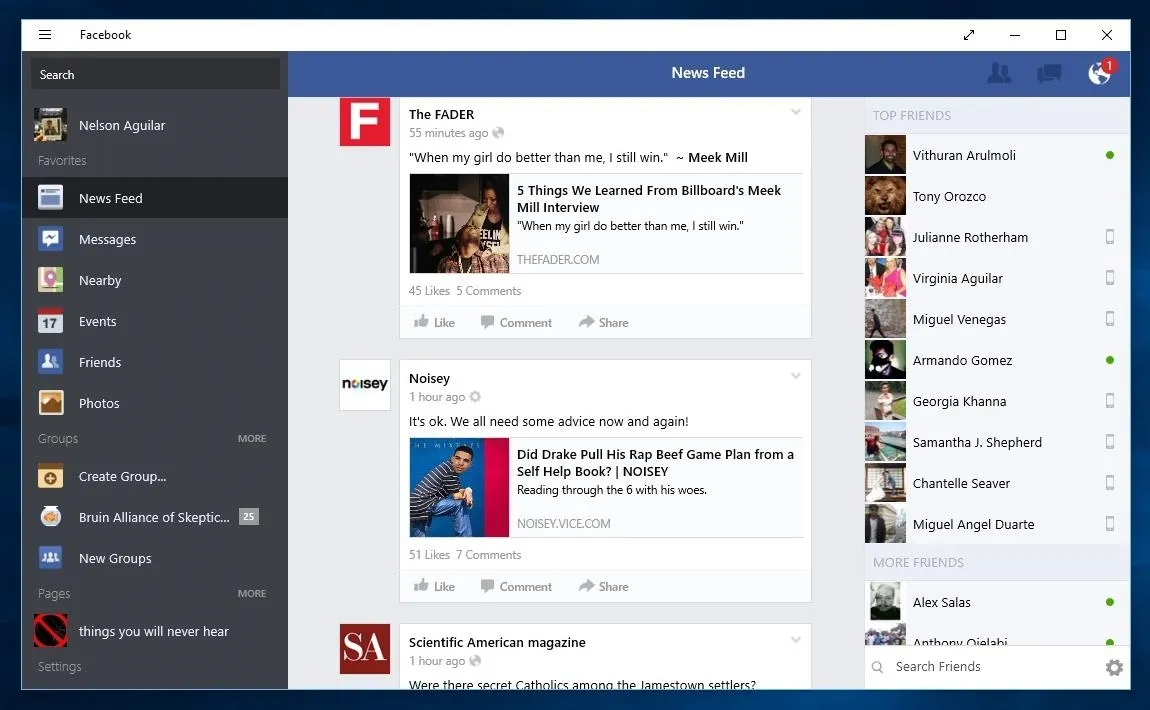Viewport: 1150px width, 710px height.
Task: Open chat with Miguel Angel Duarte
Action: pyautogui.click(x=997, y=524)
